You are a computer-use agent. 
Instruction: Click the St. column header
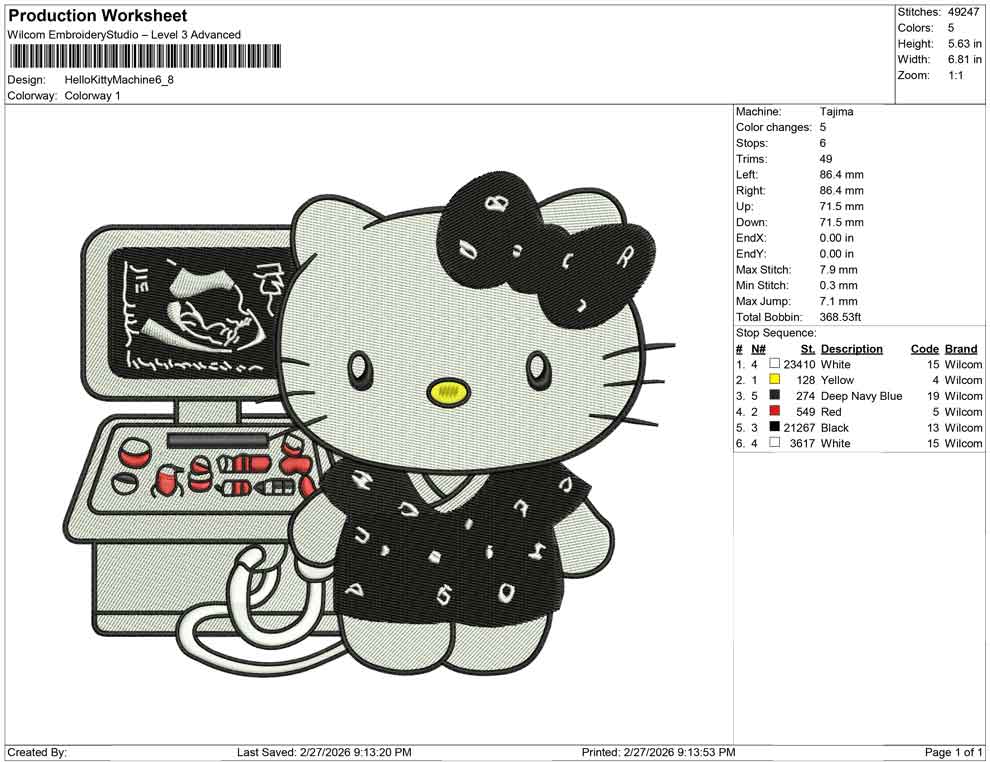pyautogui.click(x=806, y=348)
